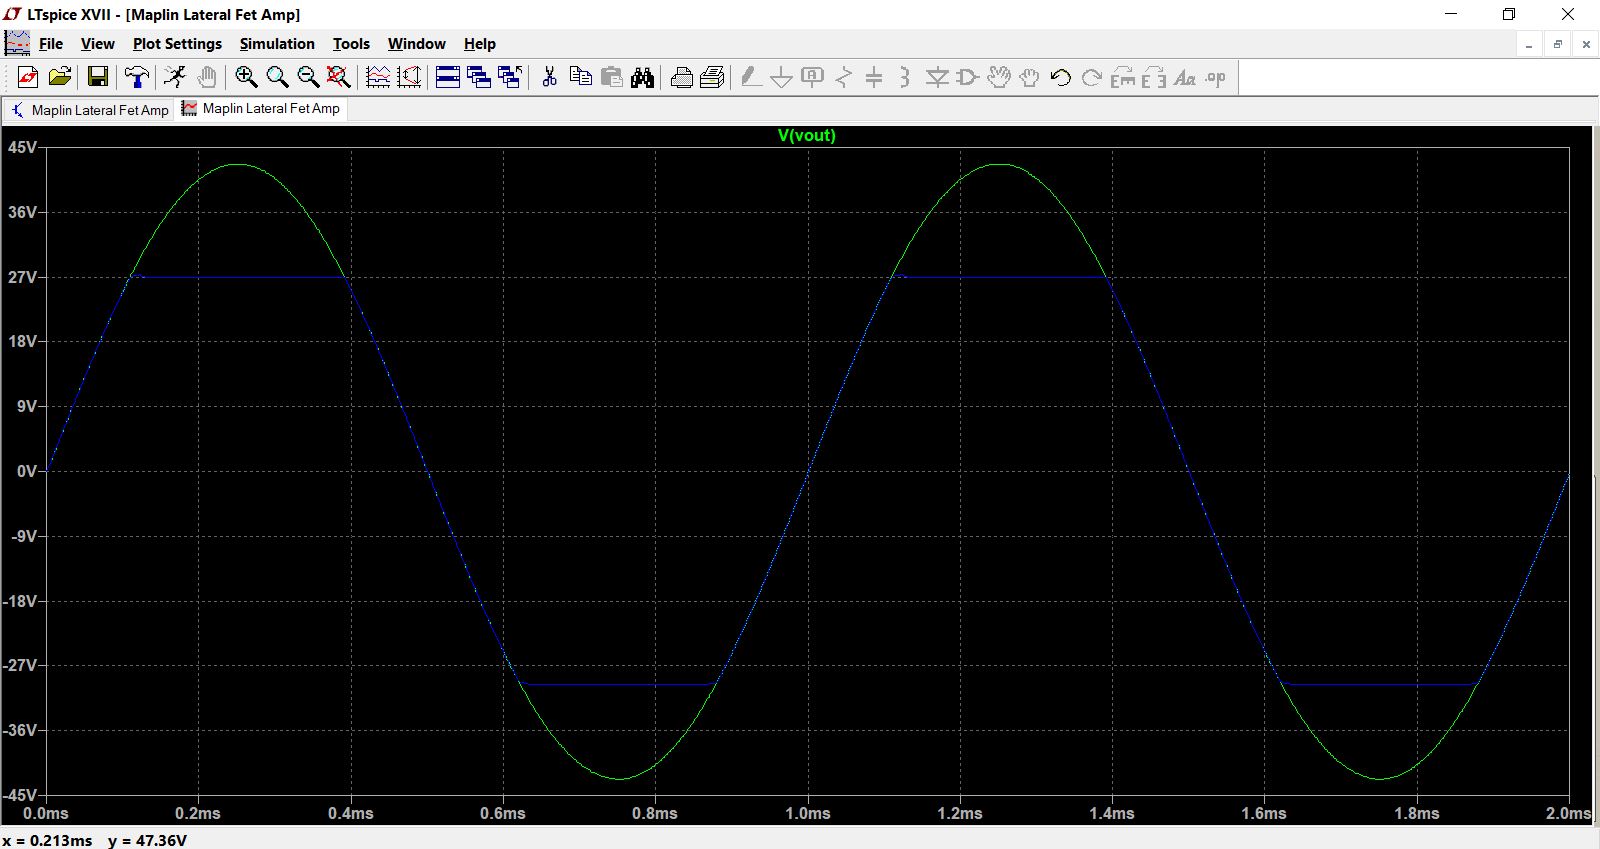The image size is (1600, 849).
Task: Click the Drag closed hand icon
Action: tap(1029, 77)
